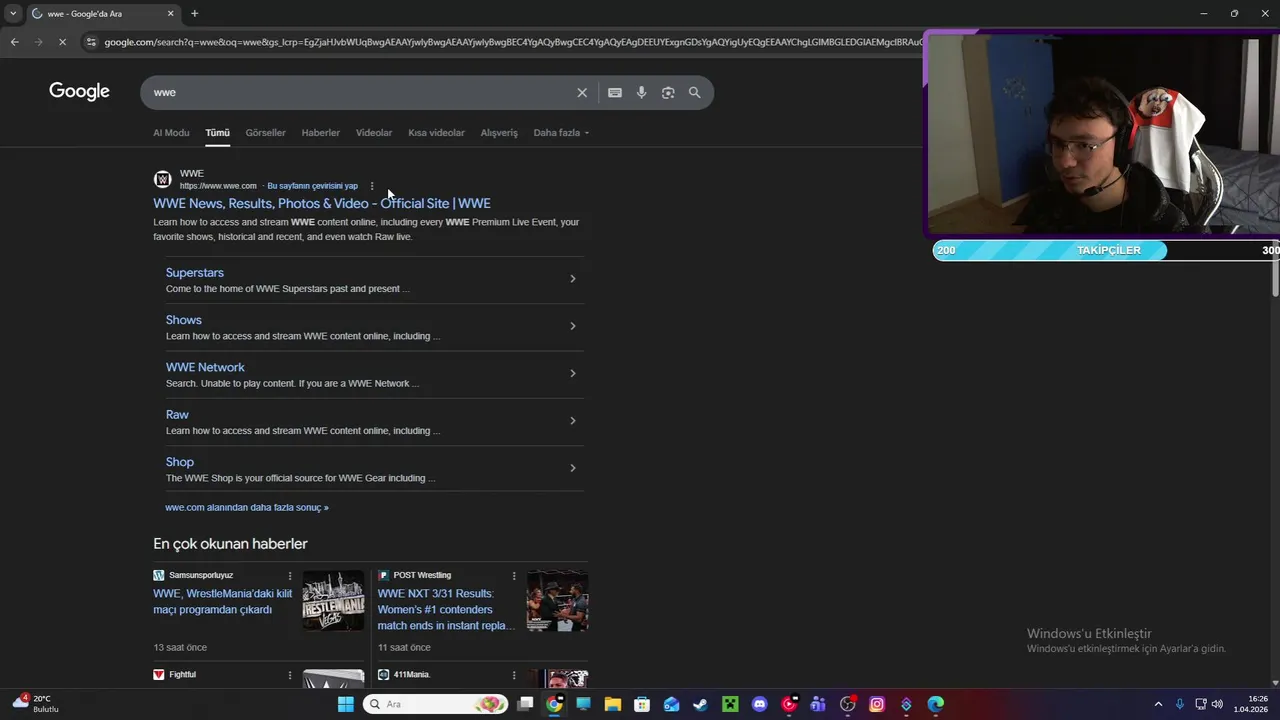Go to Google homepage via logo
Screen dimensions: 1280x720
(79, 91)
